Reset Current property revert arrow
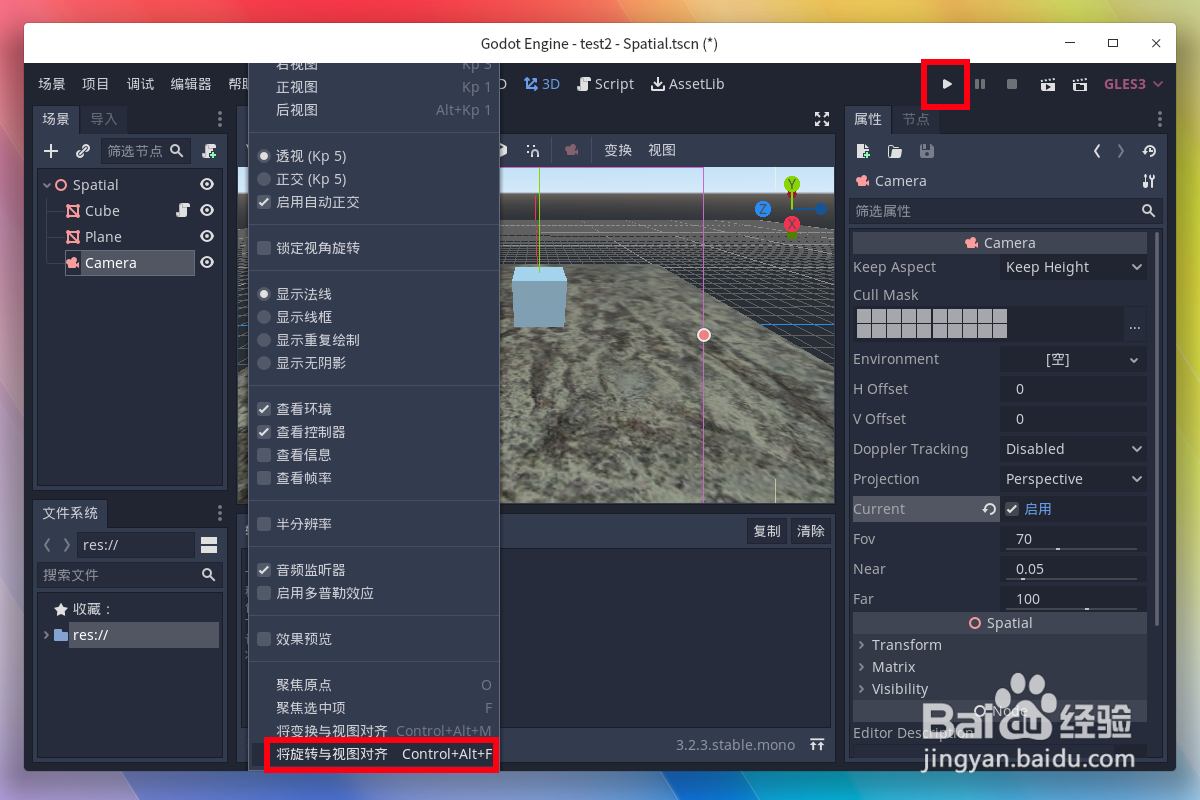The image size is (1200, 800). pos(989,509)
